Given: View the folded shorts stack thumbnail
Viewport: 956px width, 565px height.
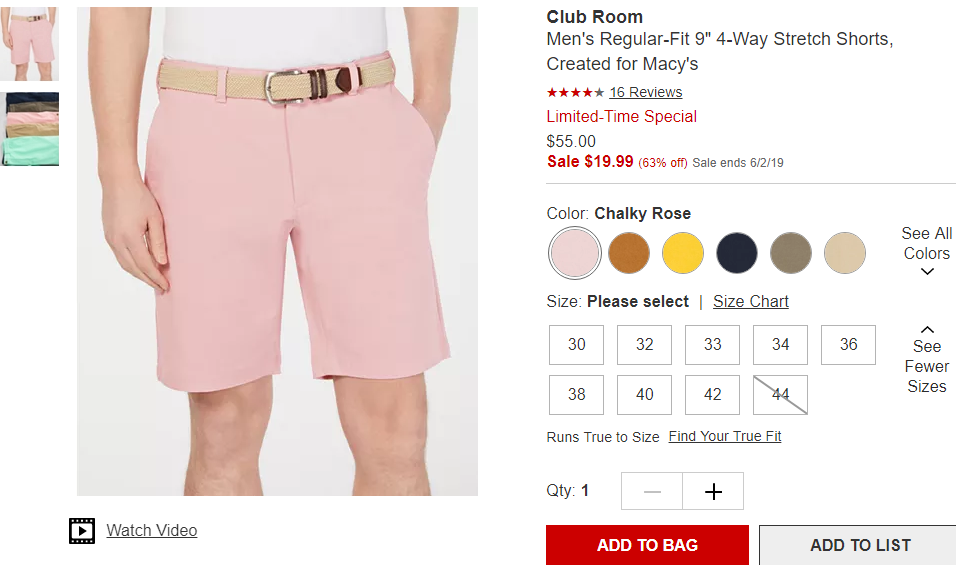Looking at the screenshot, I should (30, 129).
